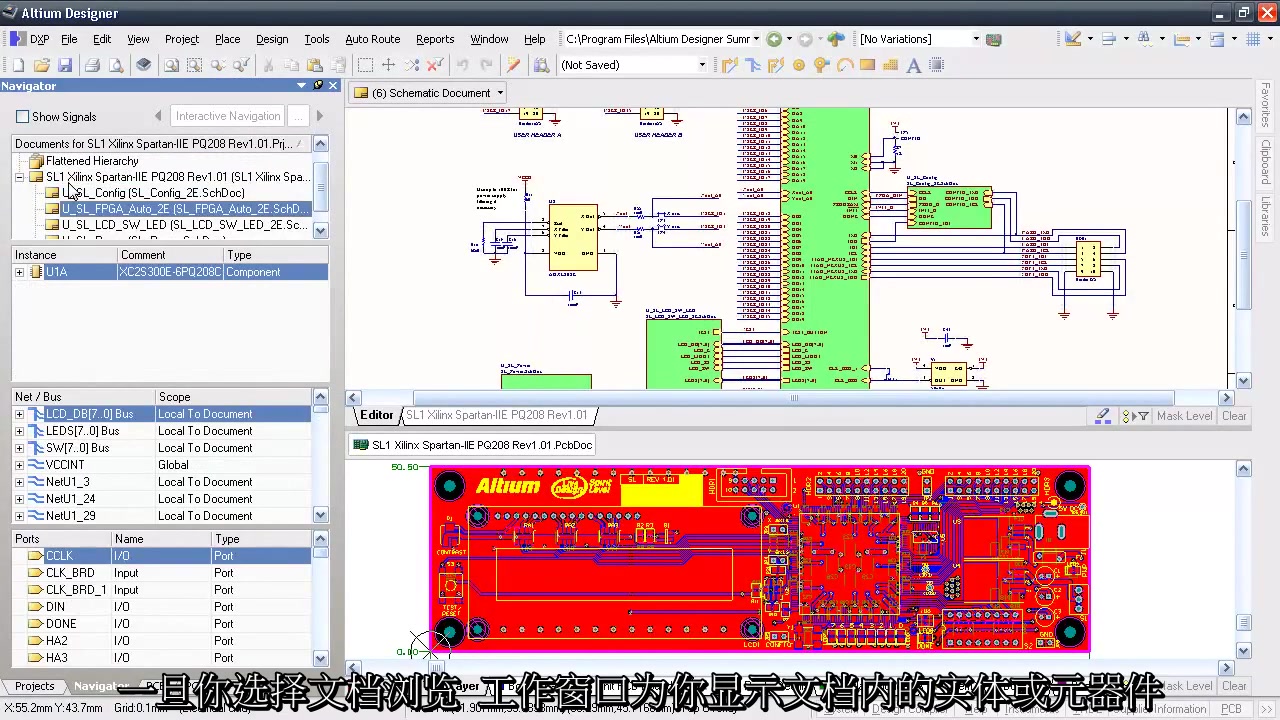Select the Place Pad tool icon
Screen dimensions: 1280x720
point(798,65)
